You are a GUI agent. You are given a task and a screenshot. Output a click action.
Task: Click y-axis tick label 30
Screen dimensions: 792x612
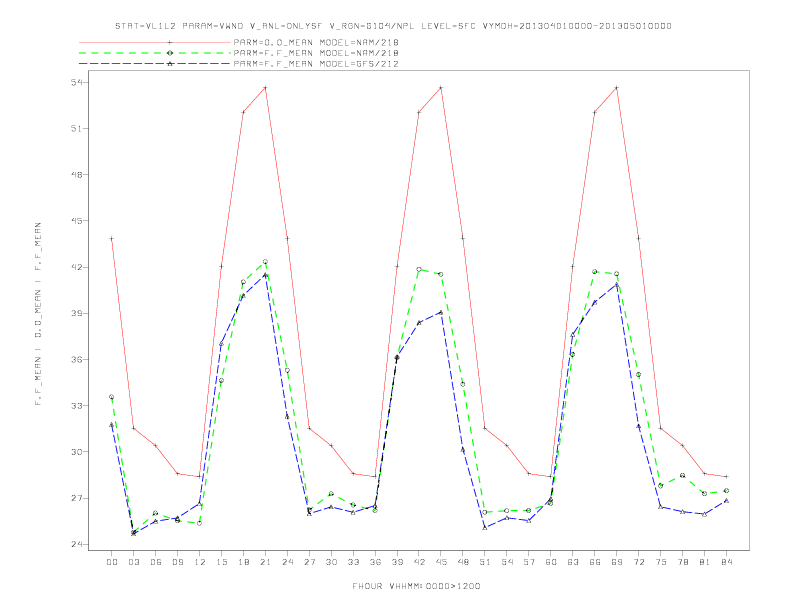click(x=76, y=452)
